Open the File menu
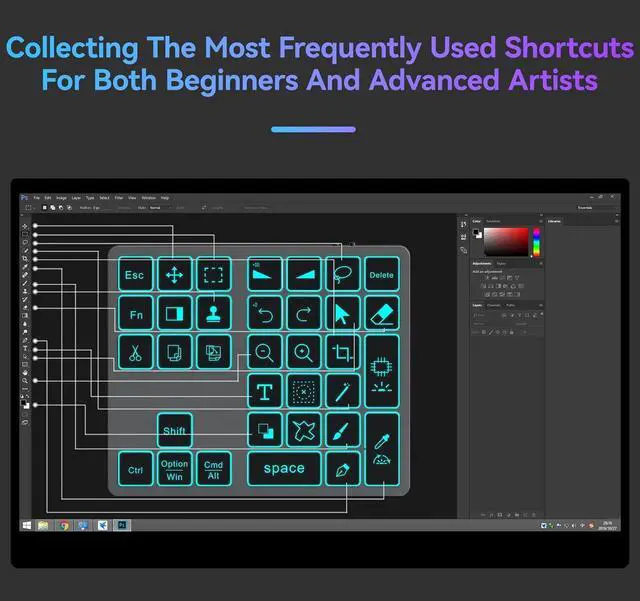The image size is (640, 601). click(37, 198)
